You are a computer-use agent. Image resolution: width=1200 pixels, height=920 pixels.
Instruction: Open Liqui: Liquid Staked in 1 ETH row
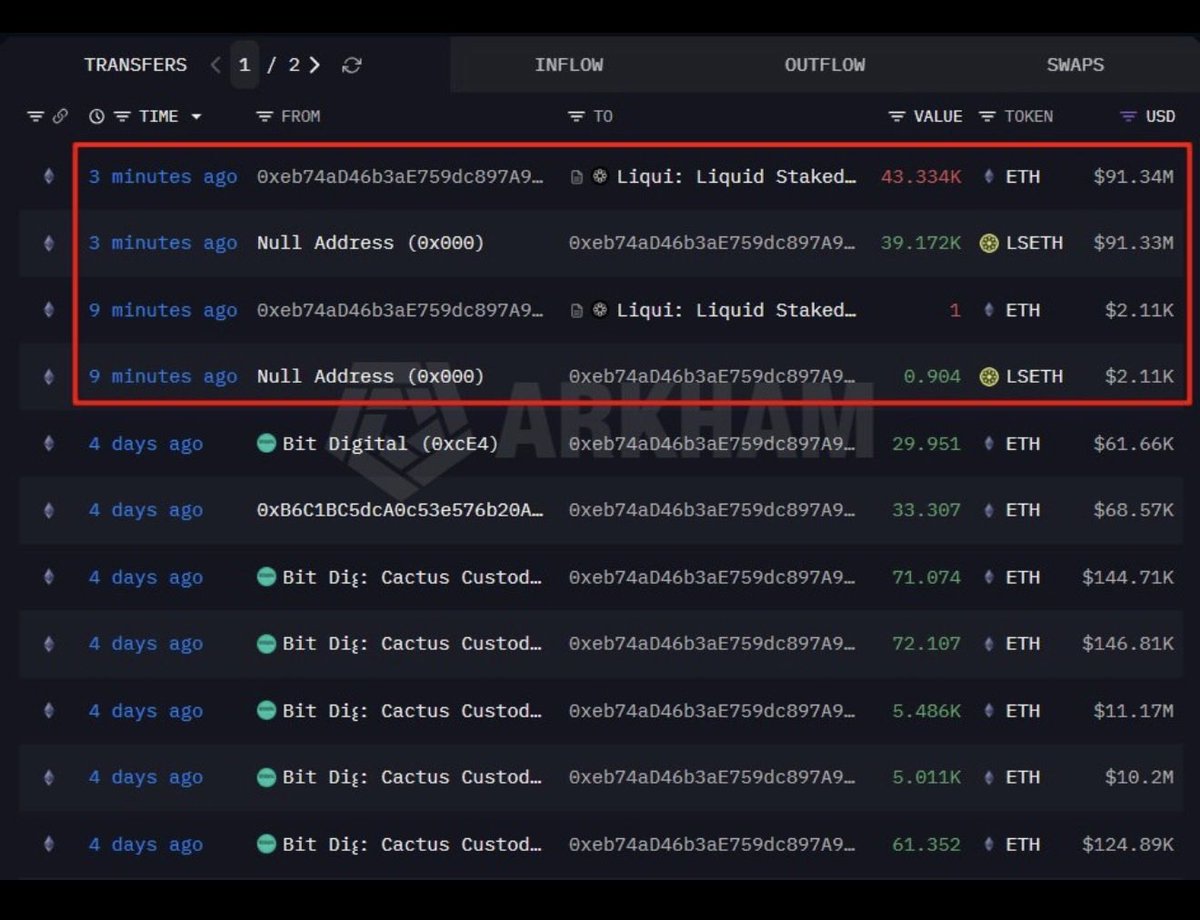(736, 310)
